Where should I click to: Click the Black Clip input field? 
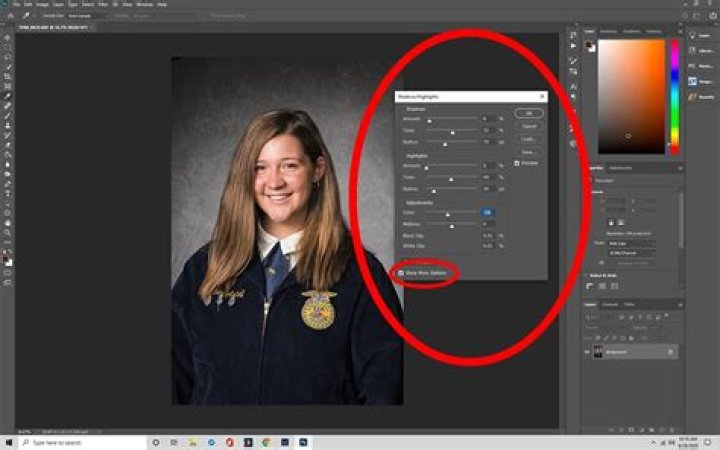(x=489, y=236)
